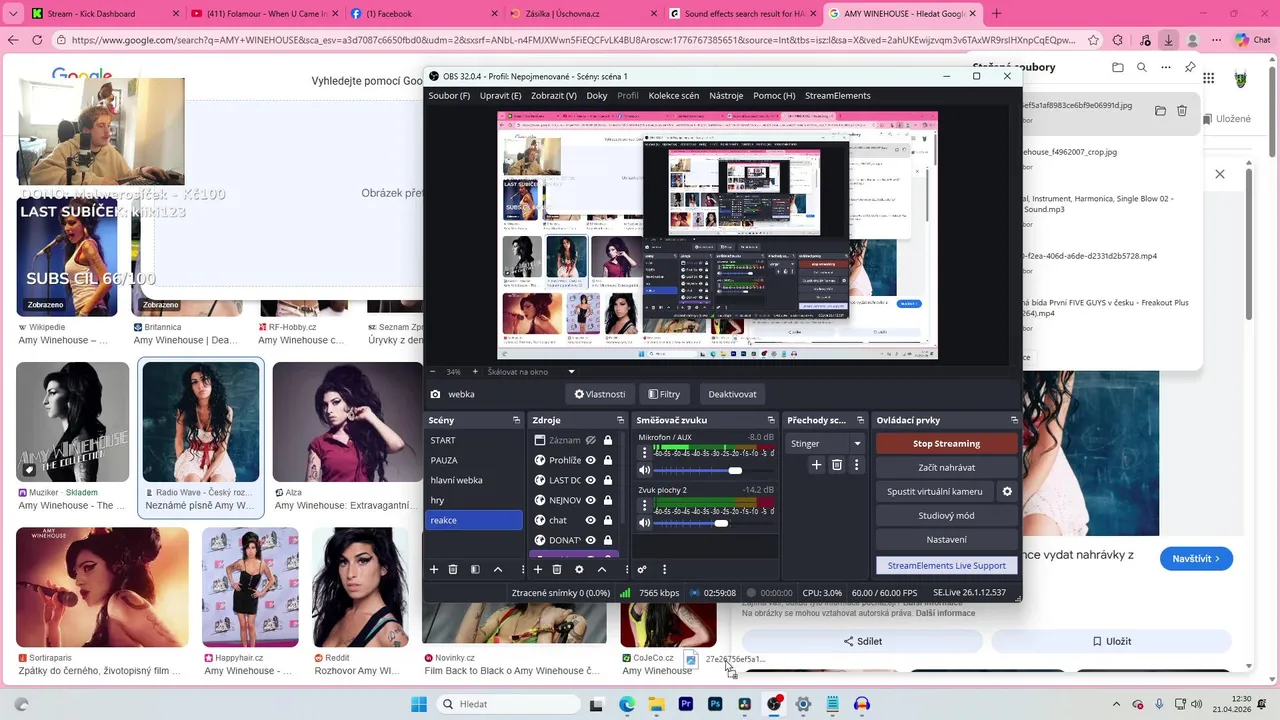Open the transition properties three-dot menu

tap(857, 465)
